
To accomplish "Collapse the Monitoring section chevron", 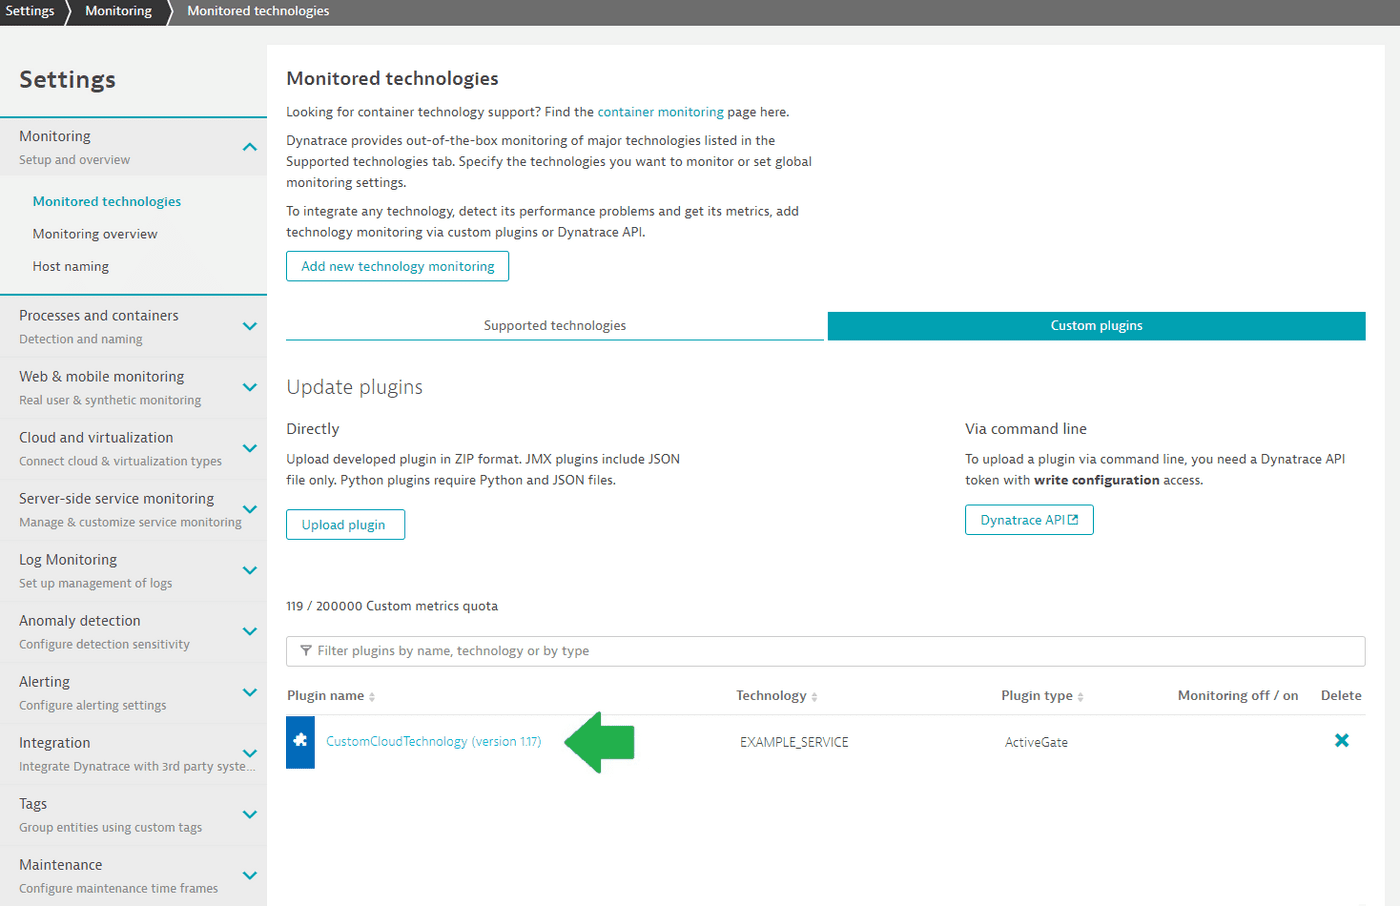I will click(250, 146).
